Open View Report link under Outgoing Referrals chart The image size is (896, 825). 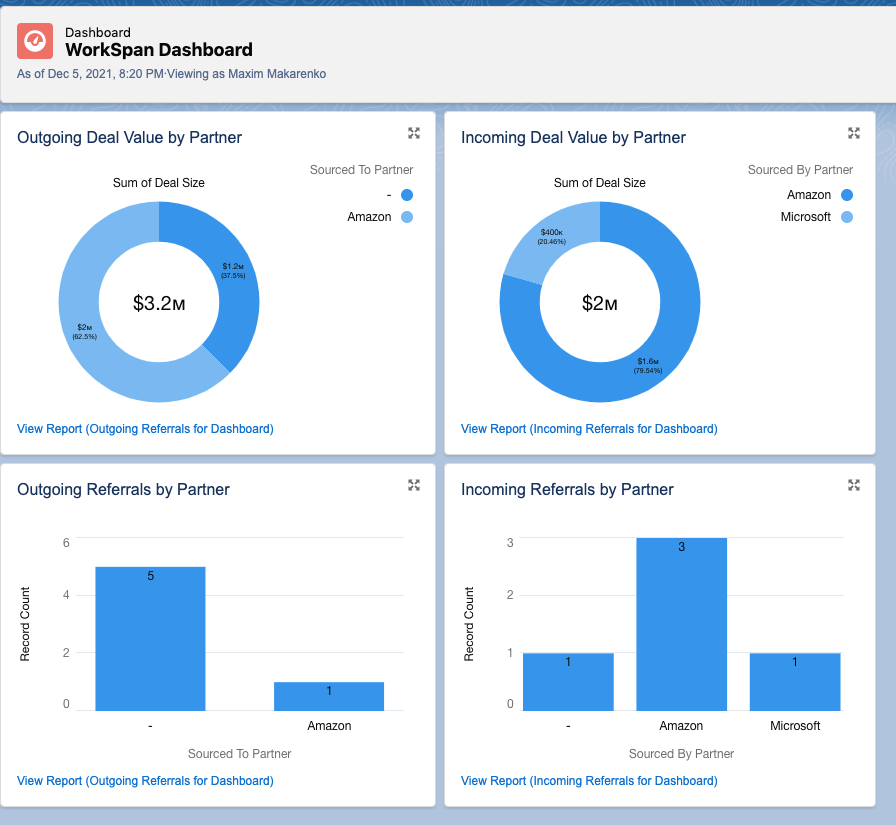point(145,780)
